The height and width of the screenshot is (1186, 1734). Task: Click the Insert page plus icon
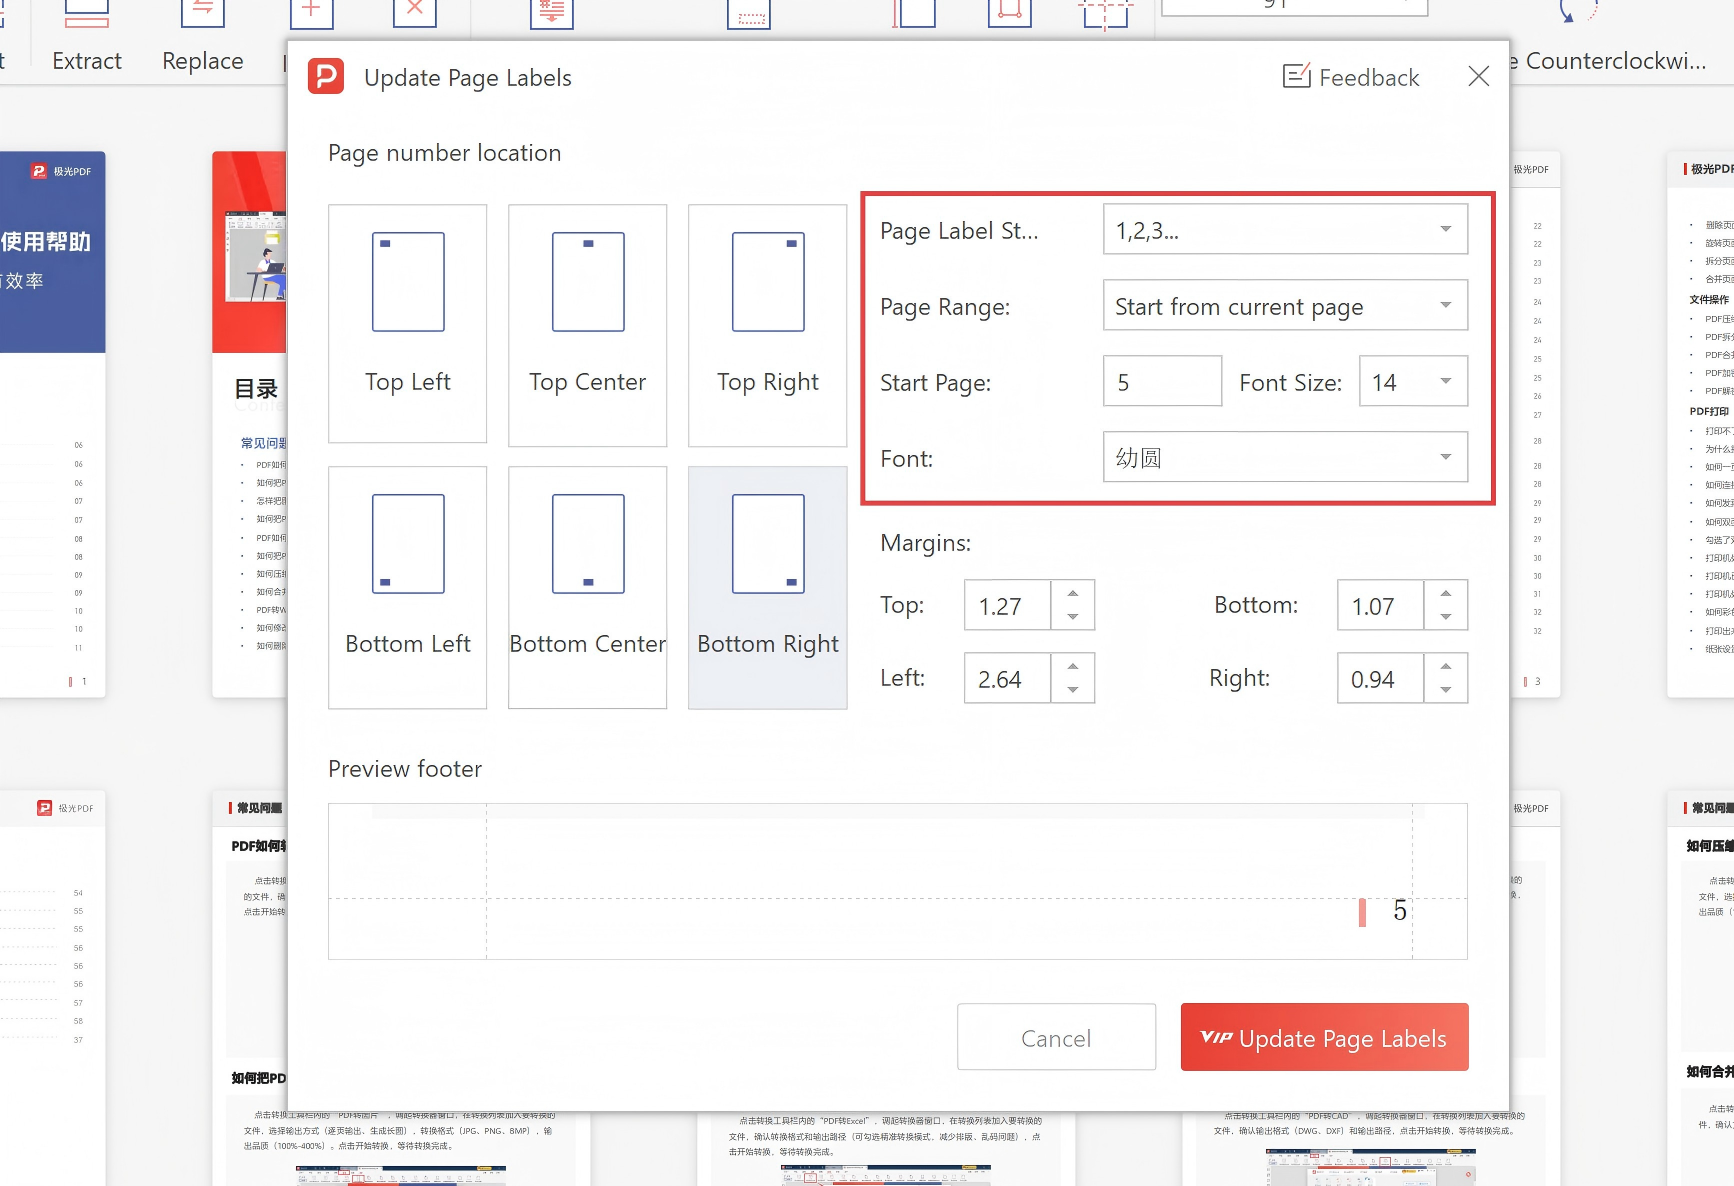coord(311,12)
